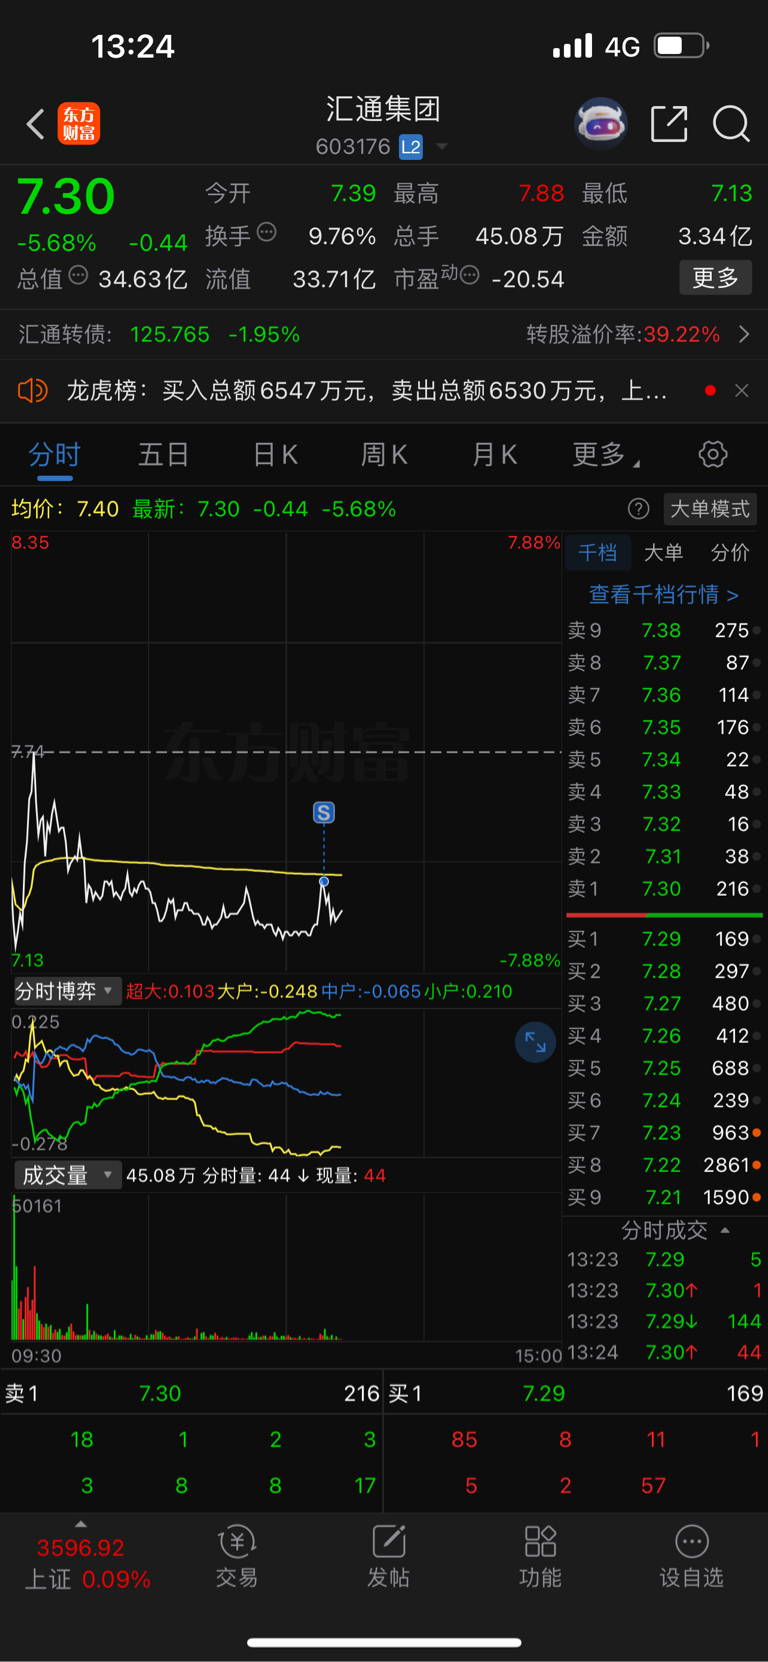
Task: Tap the share export icon
Action: pos(669,124)
